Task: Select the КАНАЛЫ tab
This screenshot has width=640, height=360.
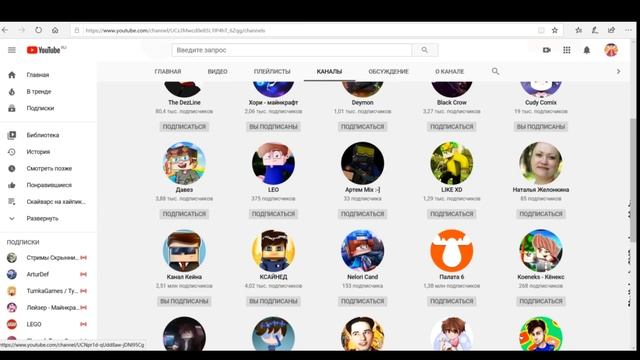Action: [329, 71]
